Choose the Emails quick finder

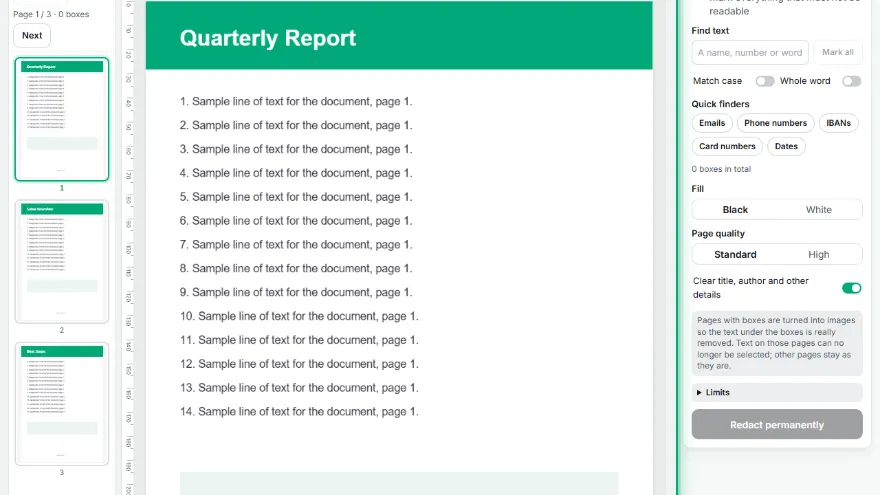coord(712,123)
